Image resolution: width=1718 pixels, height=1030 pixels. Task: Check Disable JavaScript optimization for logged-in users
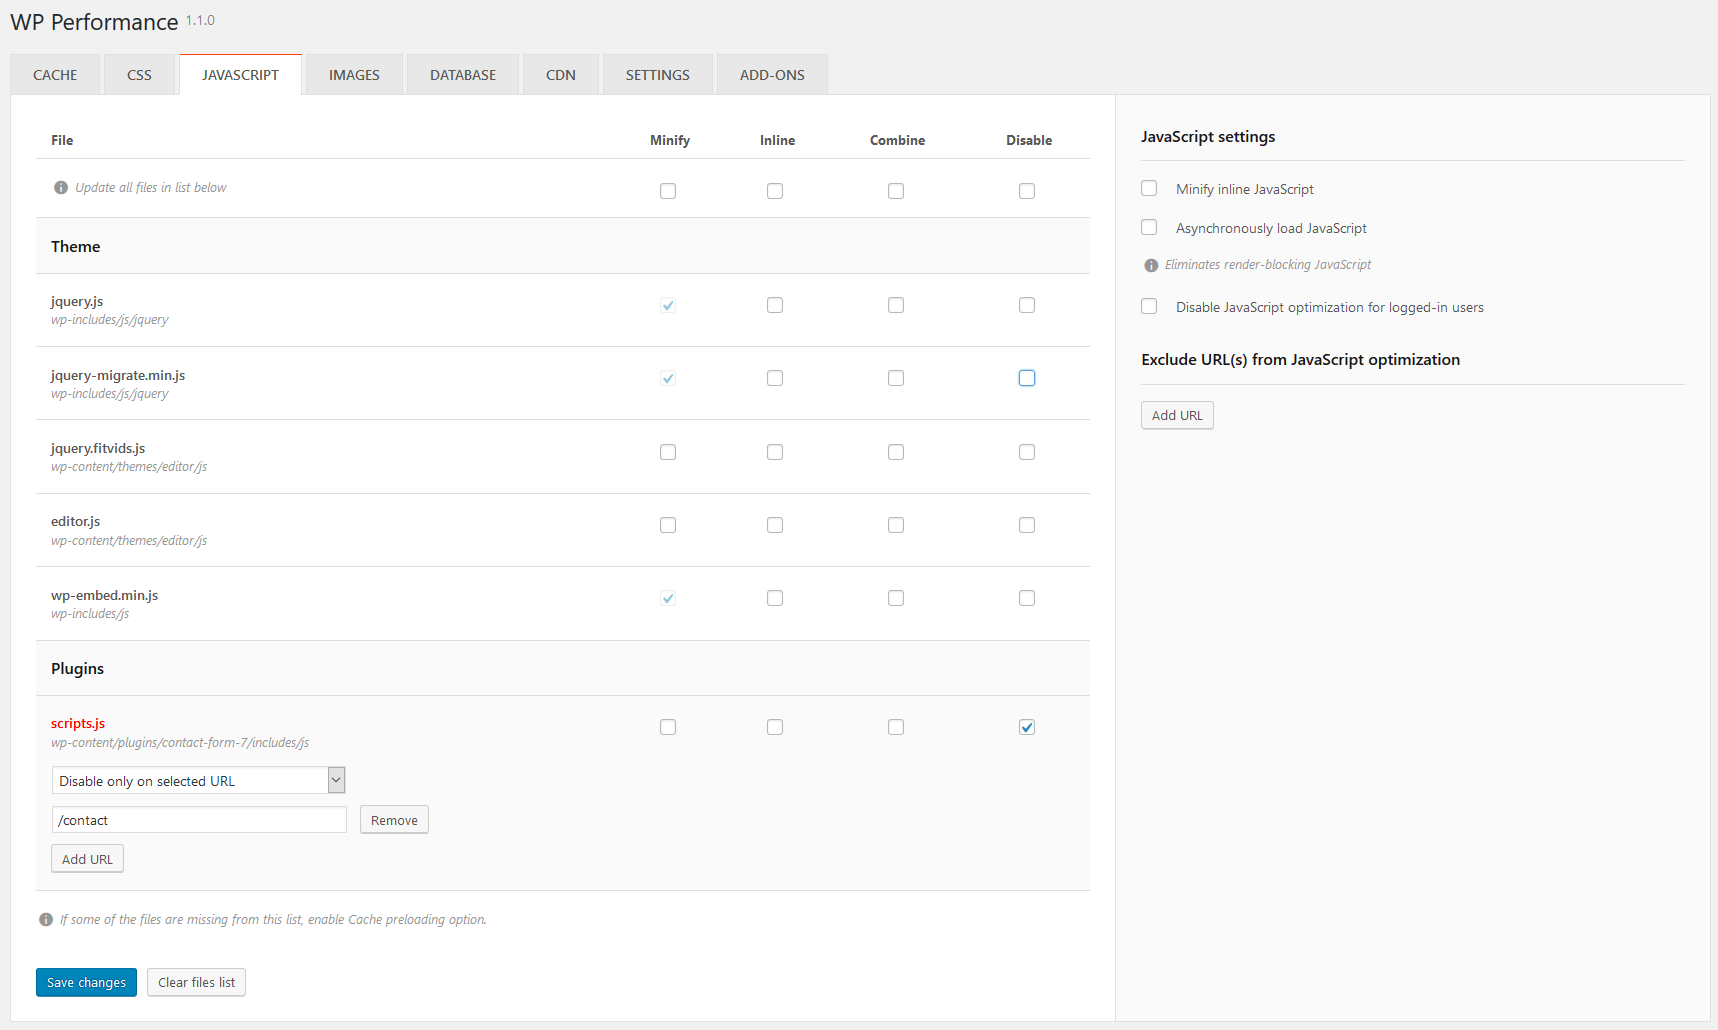tap(1149, 307)
